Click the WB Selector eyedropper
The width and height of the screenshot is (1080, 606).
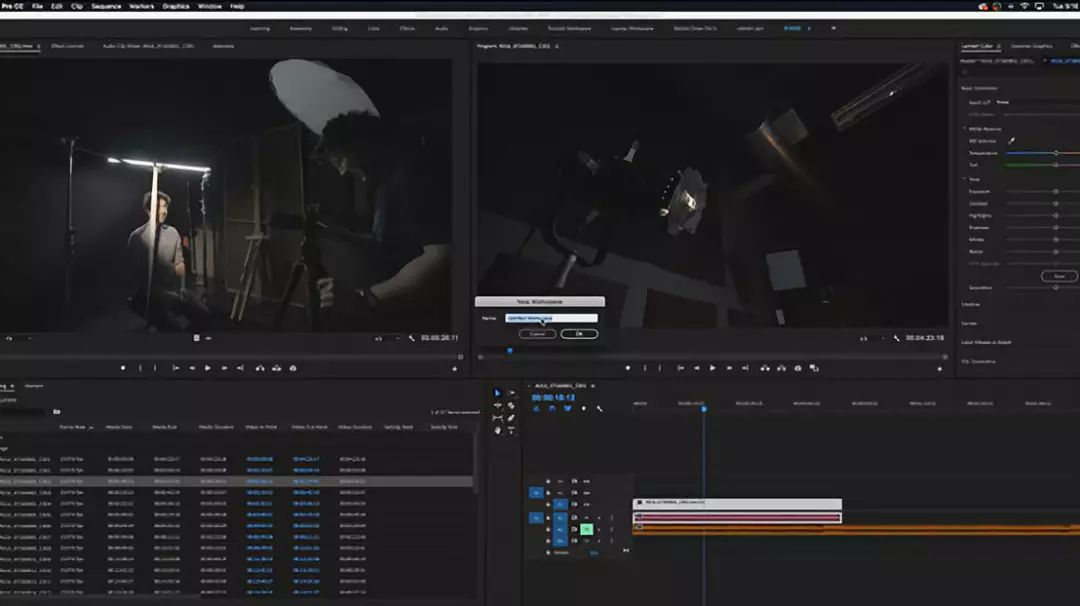click(1011, 141)
